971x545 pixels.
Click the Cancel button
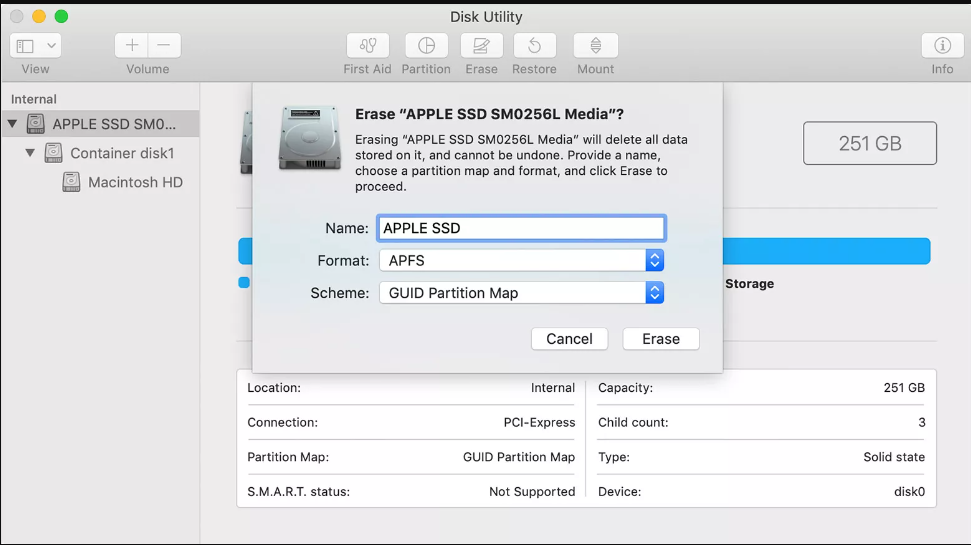point(569,339)
